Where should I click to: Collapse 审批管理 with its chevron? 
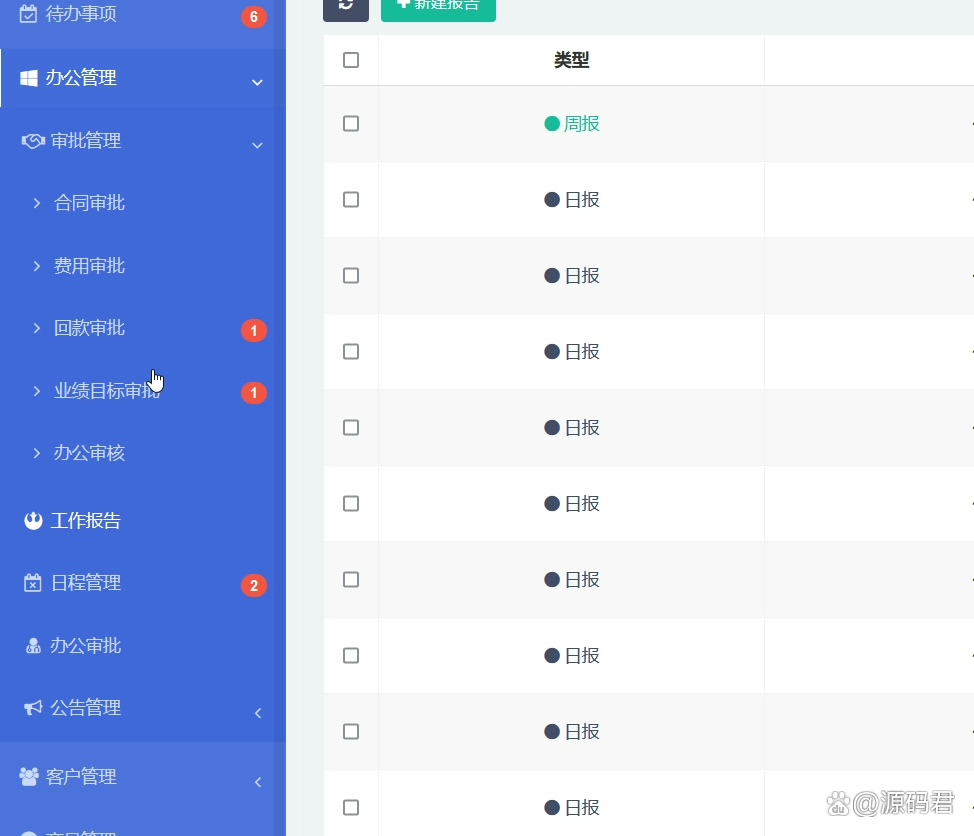257,145
